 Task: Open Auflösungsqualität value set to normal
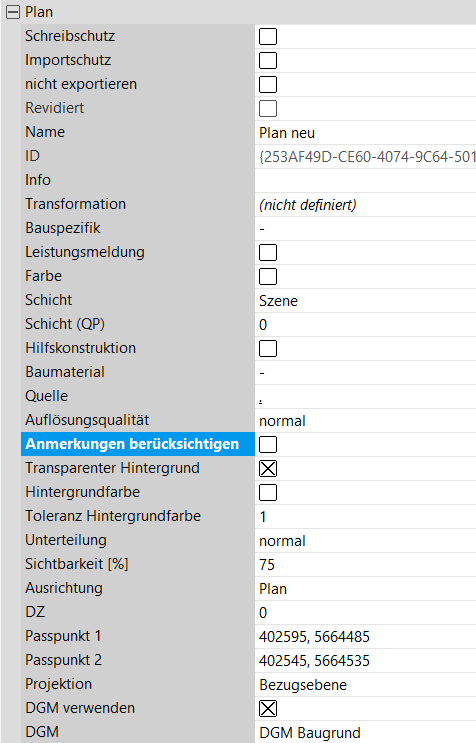[365, 420]
